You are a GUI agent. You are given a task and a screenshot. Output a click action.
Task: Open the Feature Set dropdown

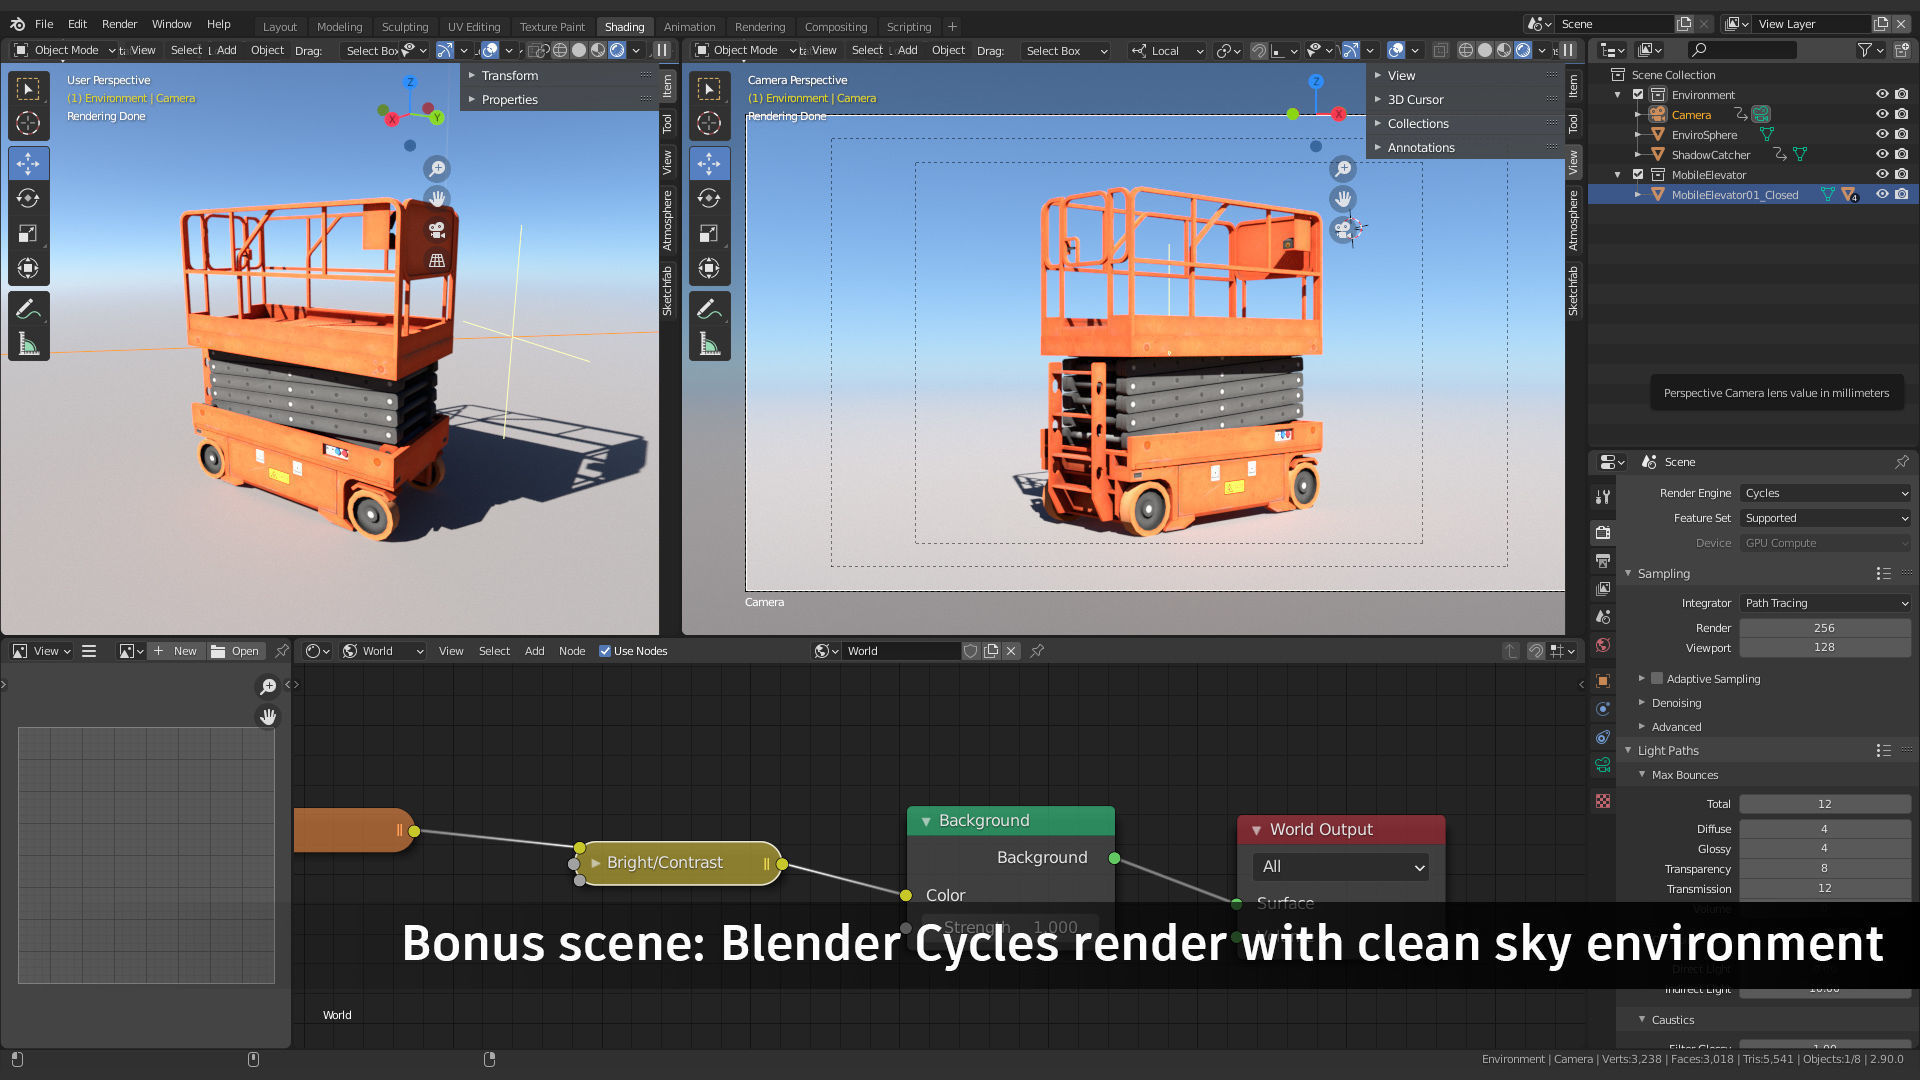(1825, 518)
